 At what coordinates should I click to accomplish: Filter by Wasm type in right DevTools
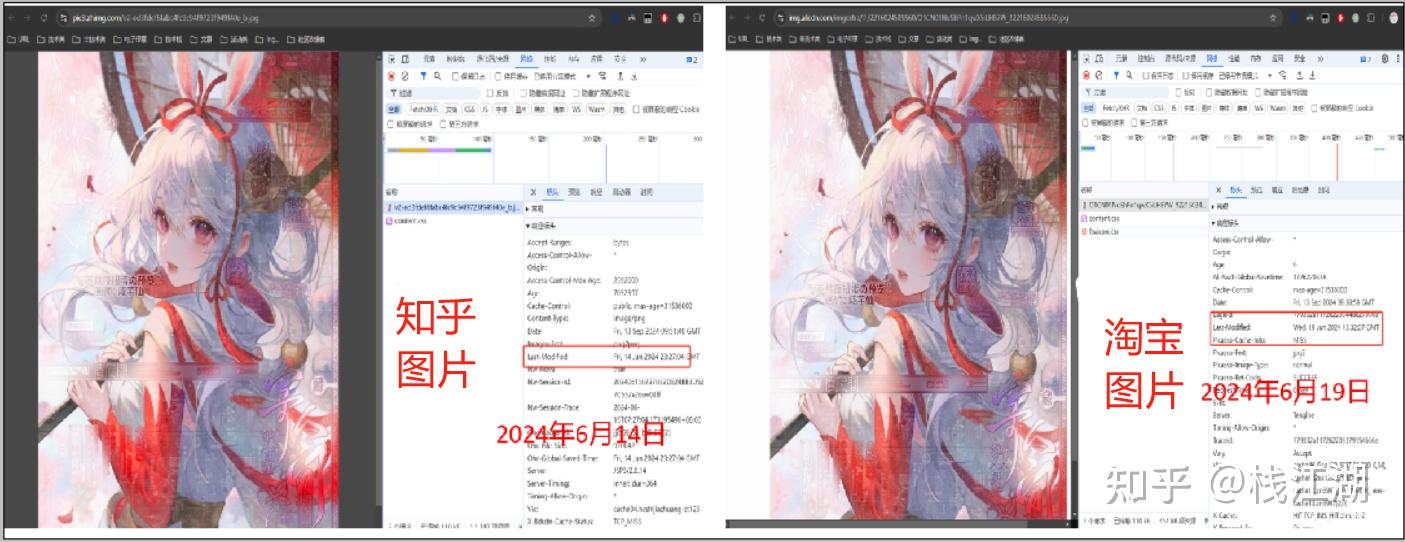point(1278,108)
